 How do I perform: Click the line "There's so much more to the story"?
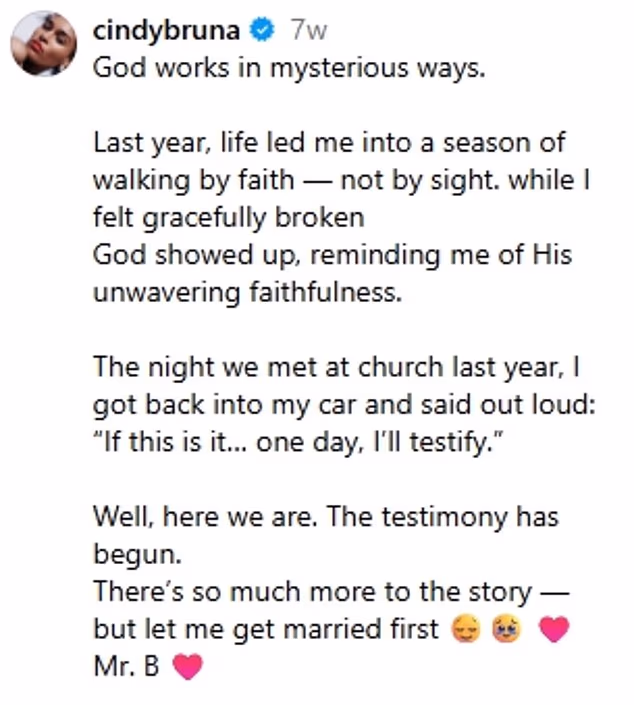click(331, 591)
